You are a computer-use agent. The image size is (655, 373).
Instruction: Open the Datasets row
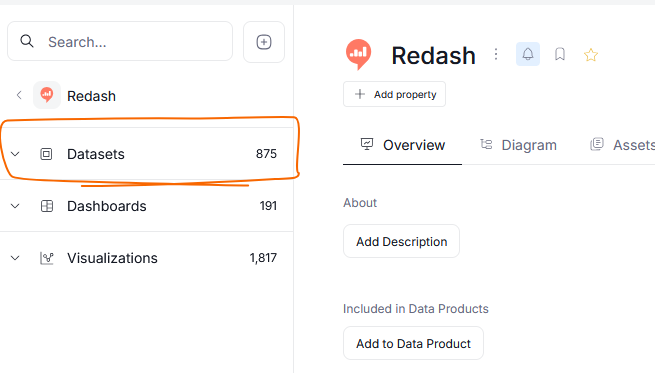point(147,154)
